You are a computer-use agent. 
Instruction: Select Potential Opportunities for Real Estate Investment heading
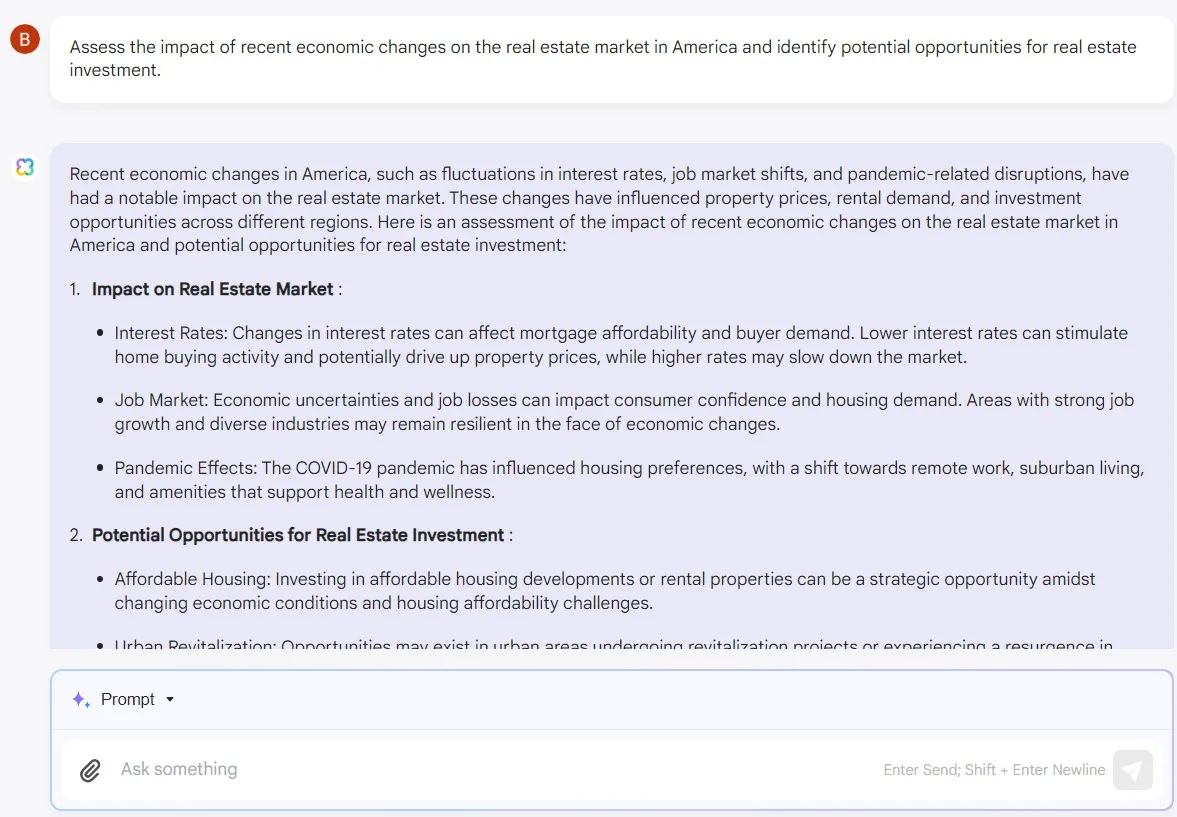coord(298,535)
